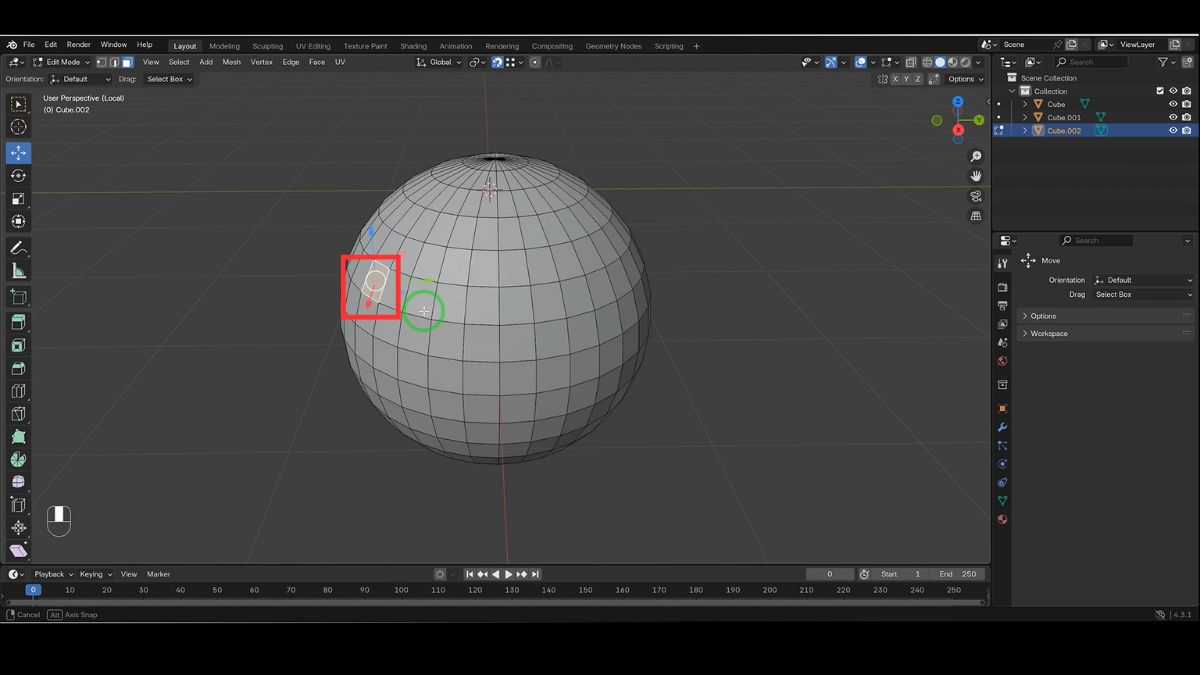Click the End frame field showing 250

tap(958, 574)
